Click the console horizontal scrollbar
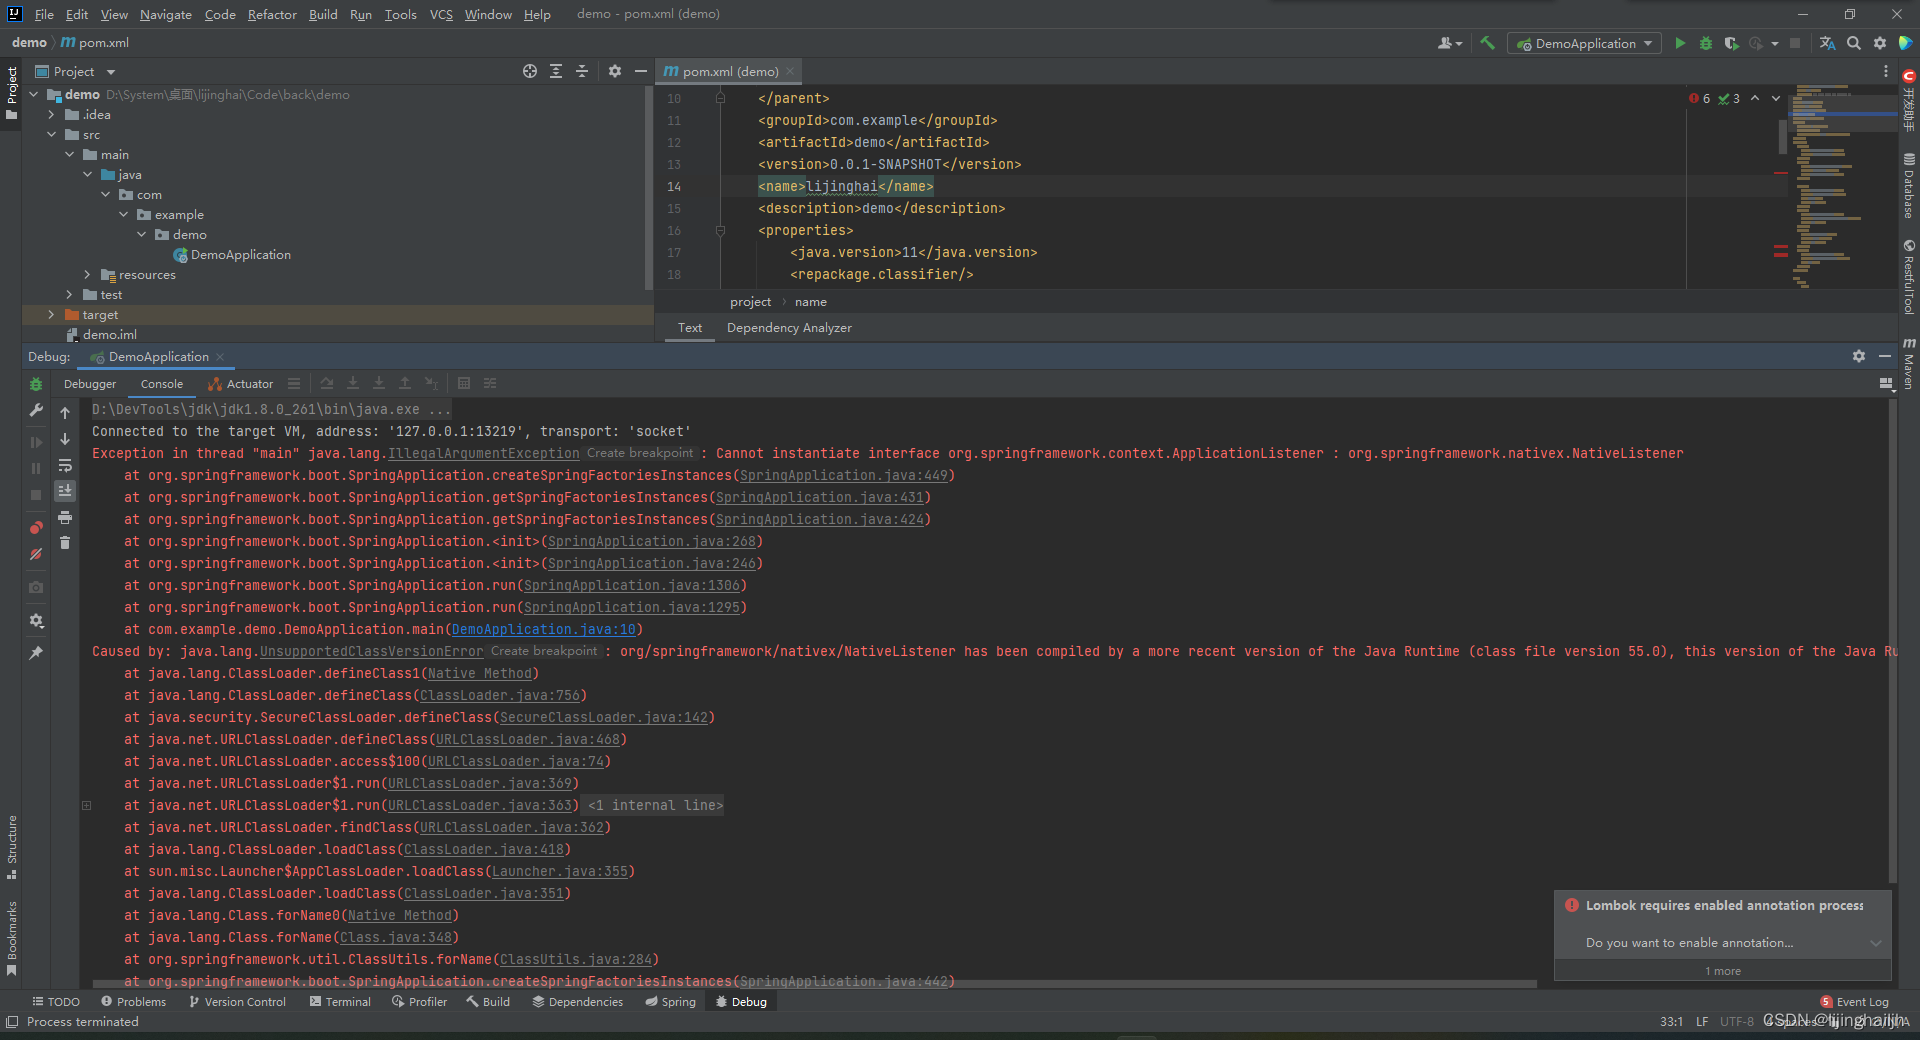Viewport: 1920px width, 1040px height. (814, 984)
